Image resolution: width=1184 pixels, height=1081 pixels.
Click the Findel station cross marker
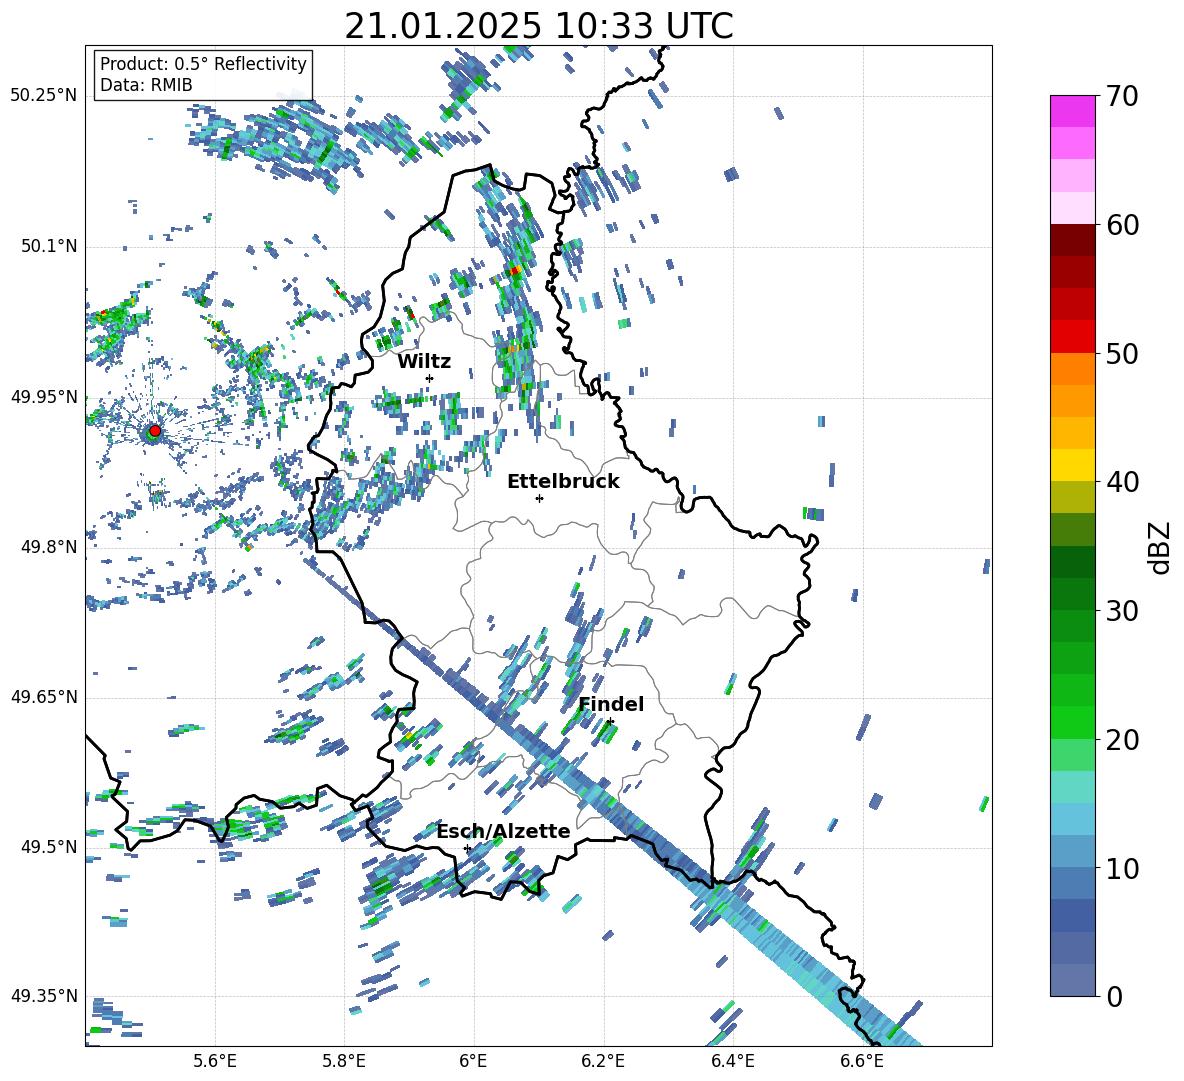[610, 722]
